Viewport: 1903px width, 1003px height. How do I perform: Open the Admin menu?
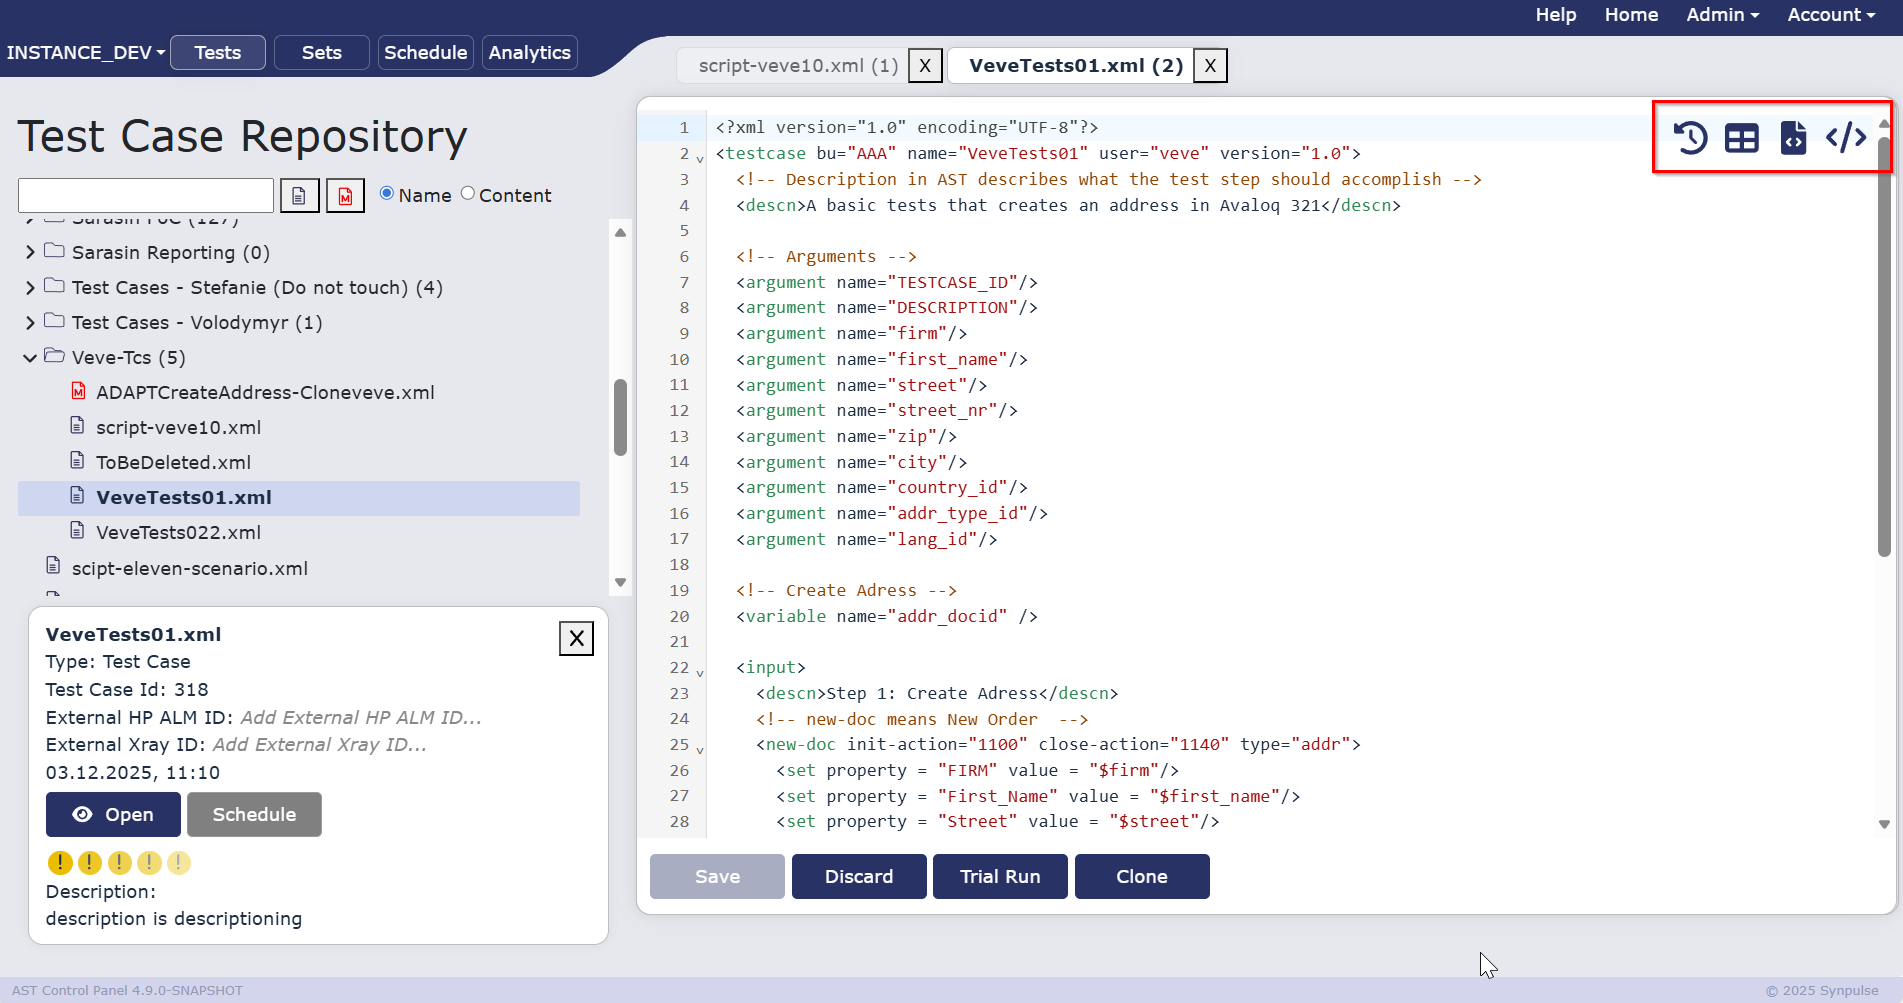point(1722,15)
